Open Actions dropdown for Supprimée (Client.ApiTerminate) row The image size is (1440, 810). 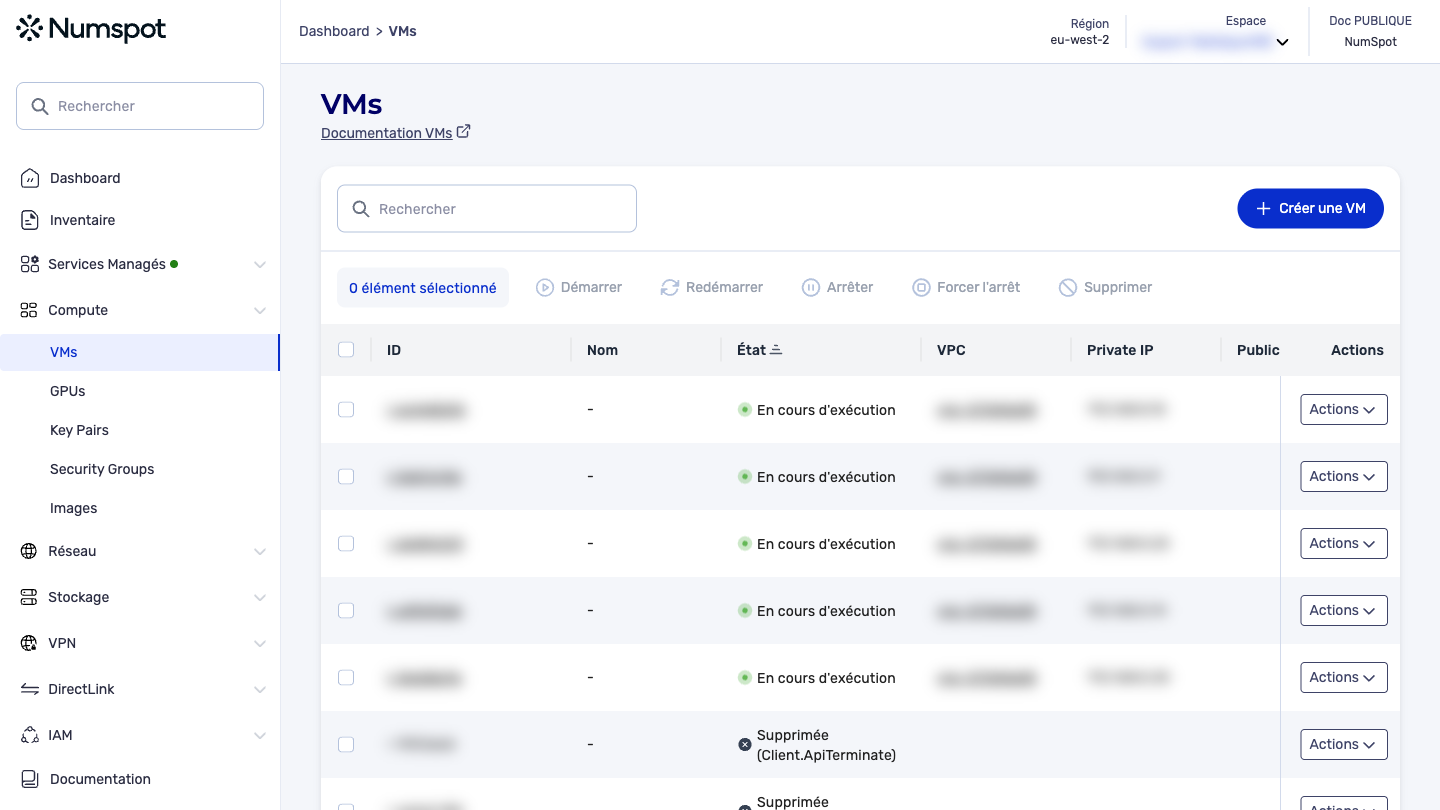pyautogui.click(x=1343, y=745)
